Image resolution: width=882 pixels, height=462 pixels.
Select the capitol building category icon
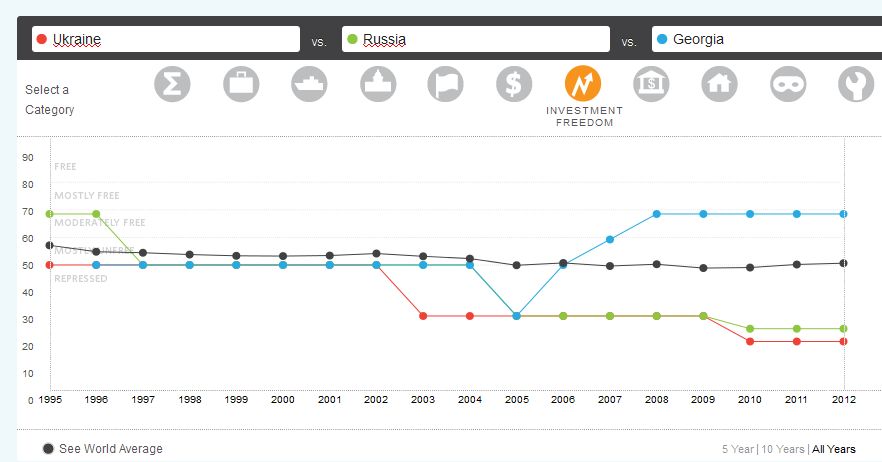click(x=378, y=84)
